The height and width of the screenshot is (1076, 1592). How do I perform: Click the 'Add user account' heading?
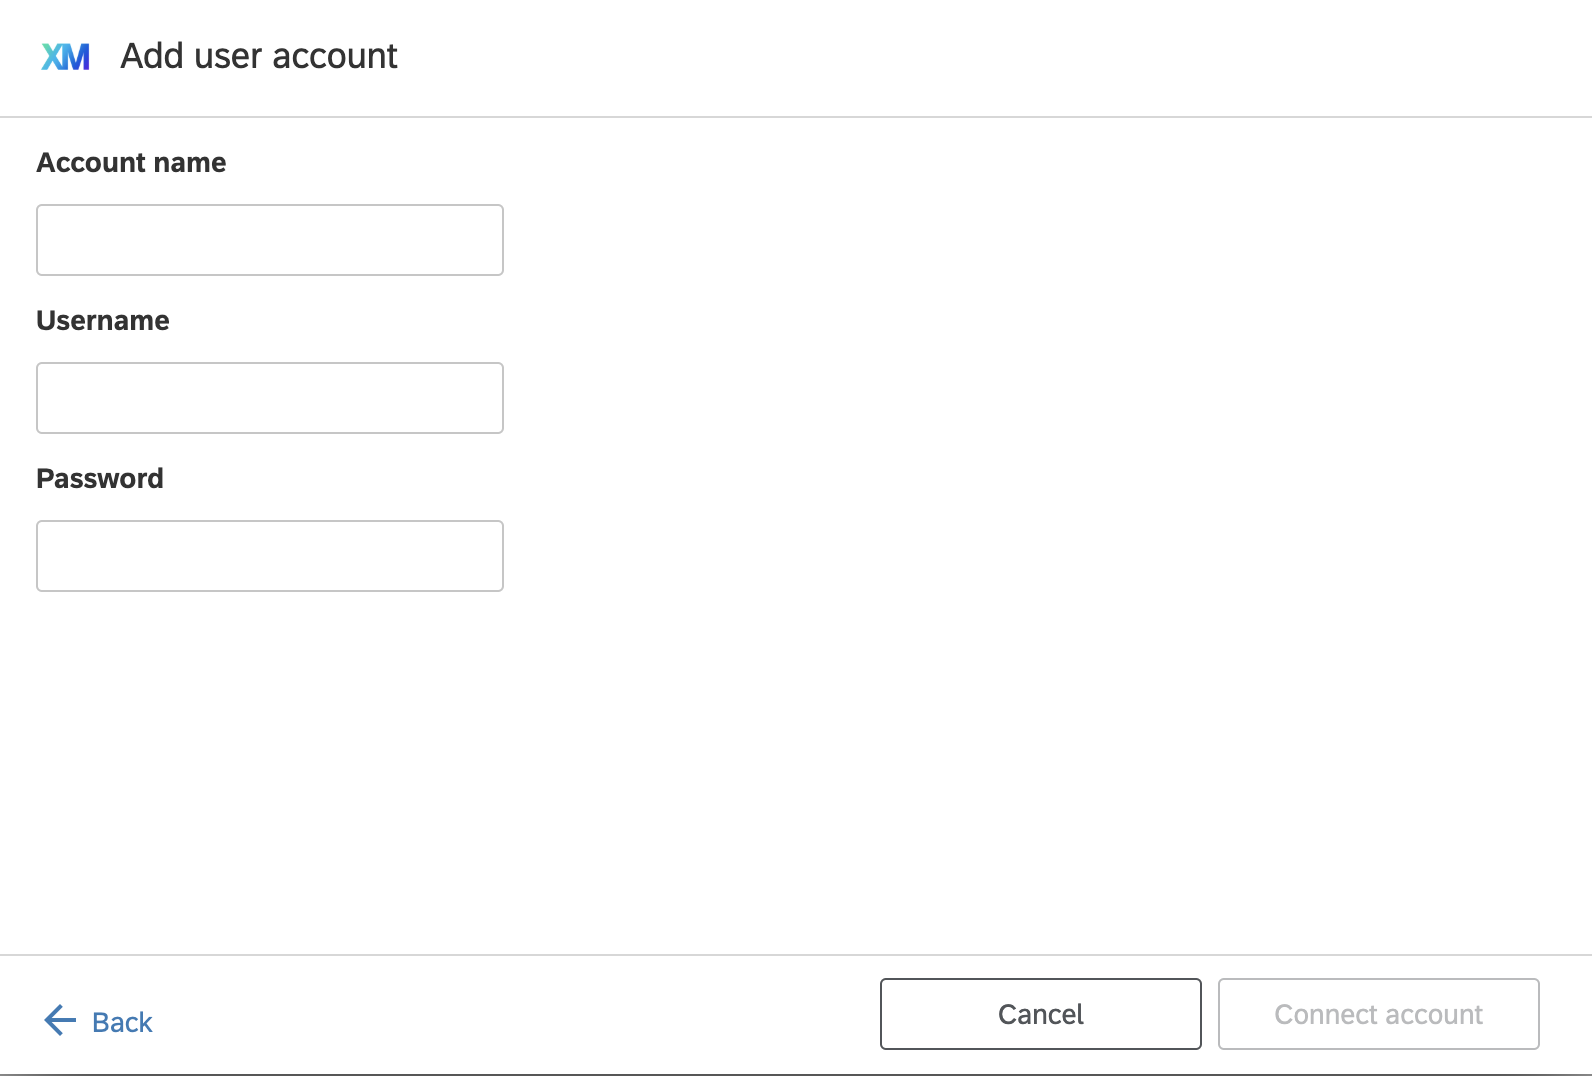(x=259, y=56)
